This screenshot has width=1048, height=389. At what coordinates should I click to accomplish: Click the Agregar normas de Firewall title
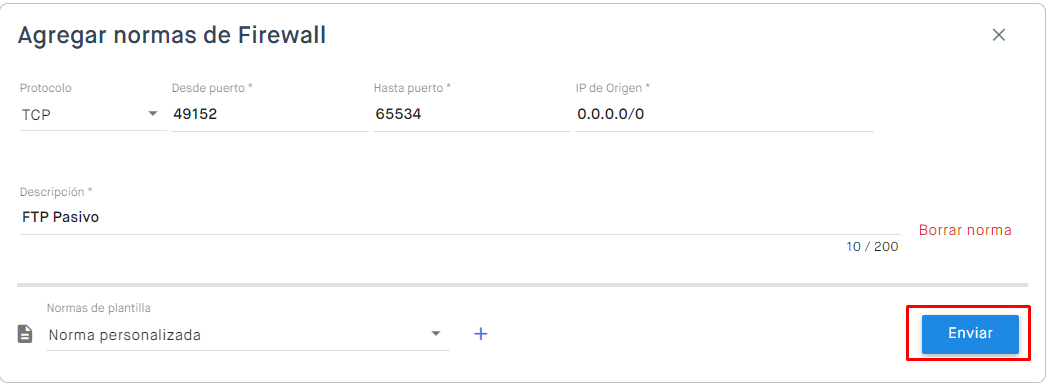[x=172, y=35]
